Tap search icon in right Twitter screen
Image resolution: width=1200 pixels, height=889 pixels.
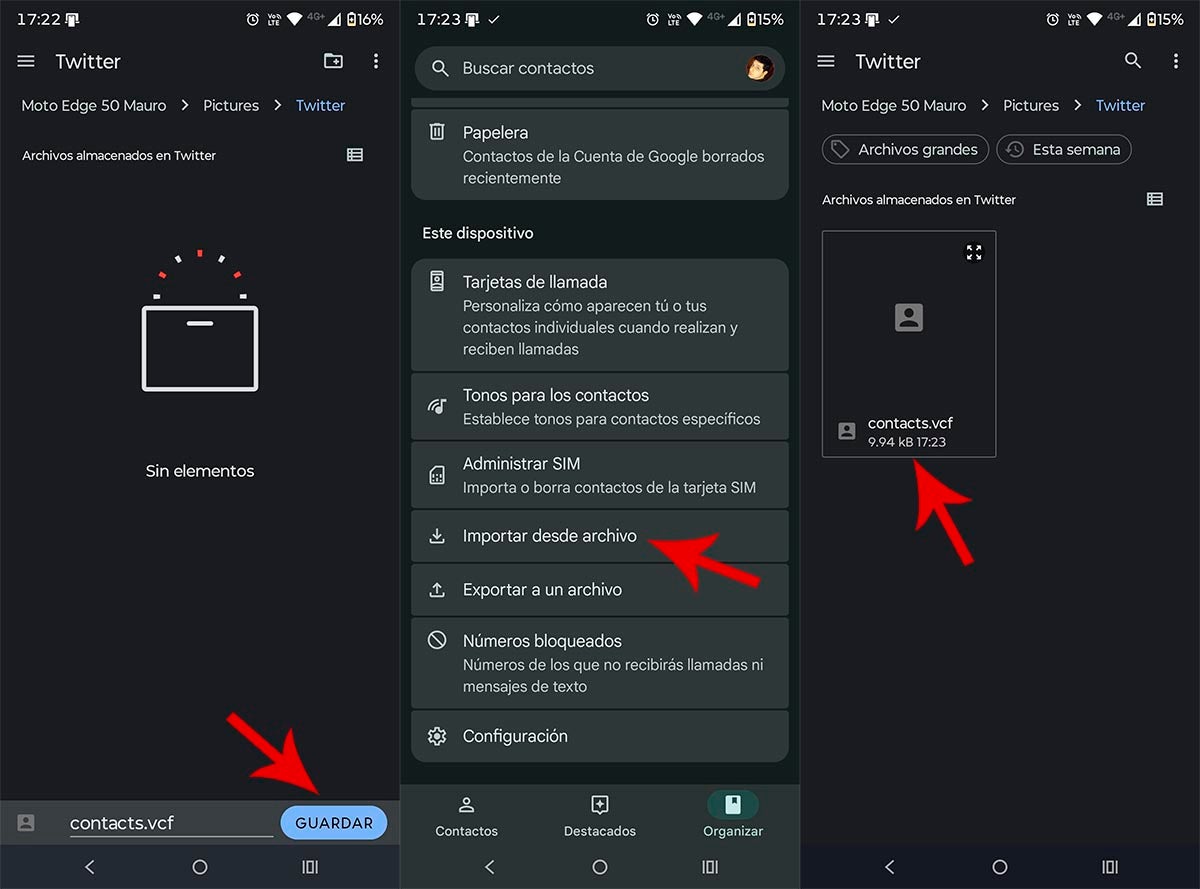(1133, 61)
